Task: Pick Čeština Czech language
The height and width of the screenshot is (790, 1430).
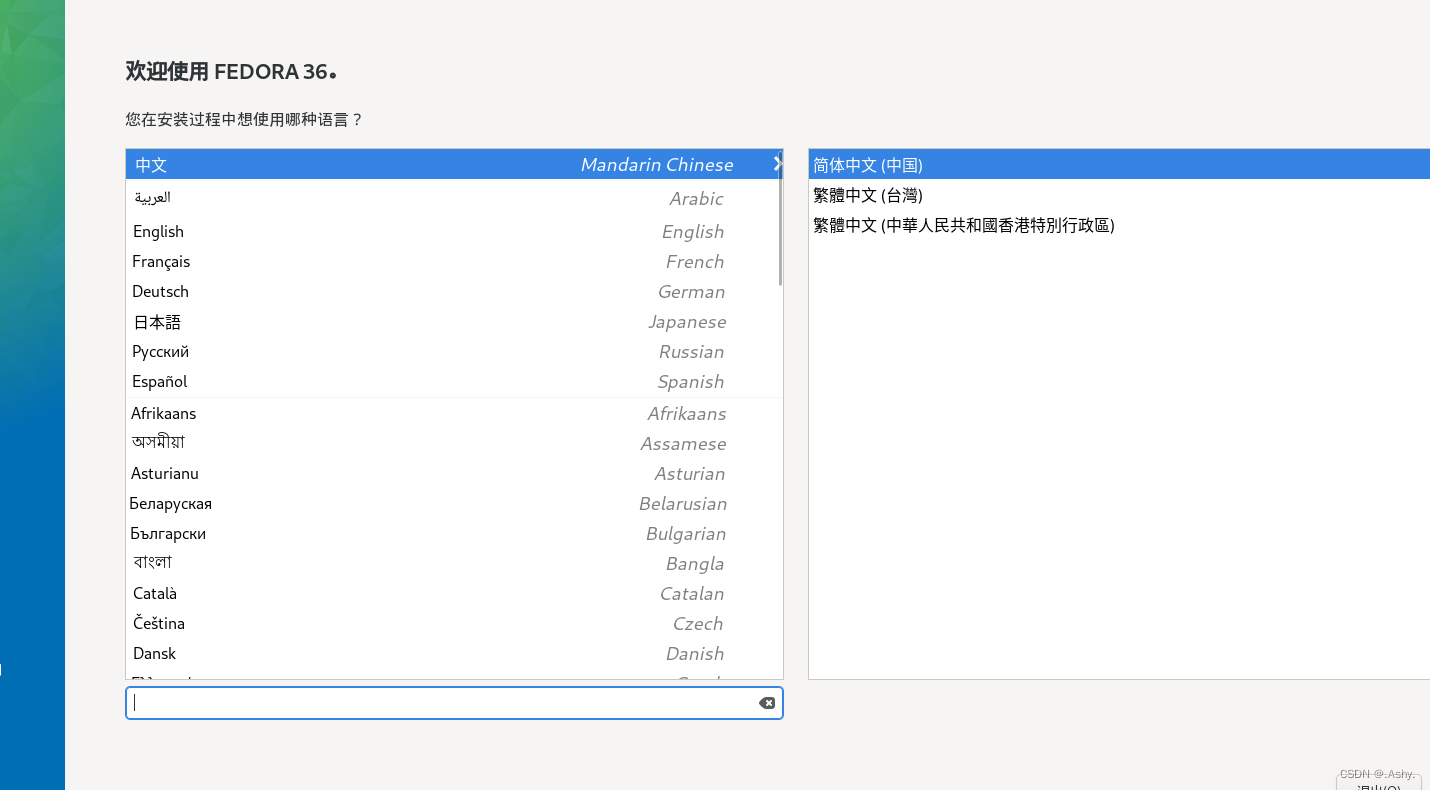Action: 454,623
